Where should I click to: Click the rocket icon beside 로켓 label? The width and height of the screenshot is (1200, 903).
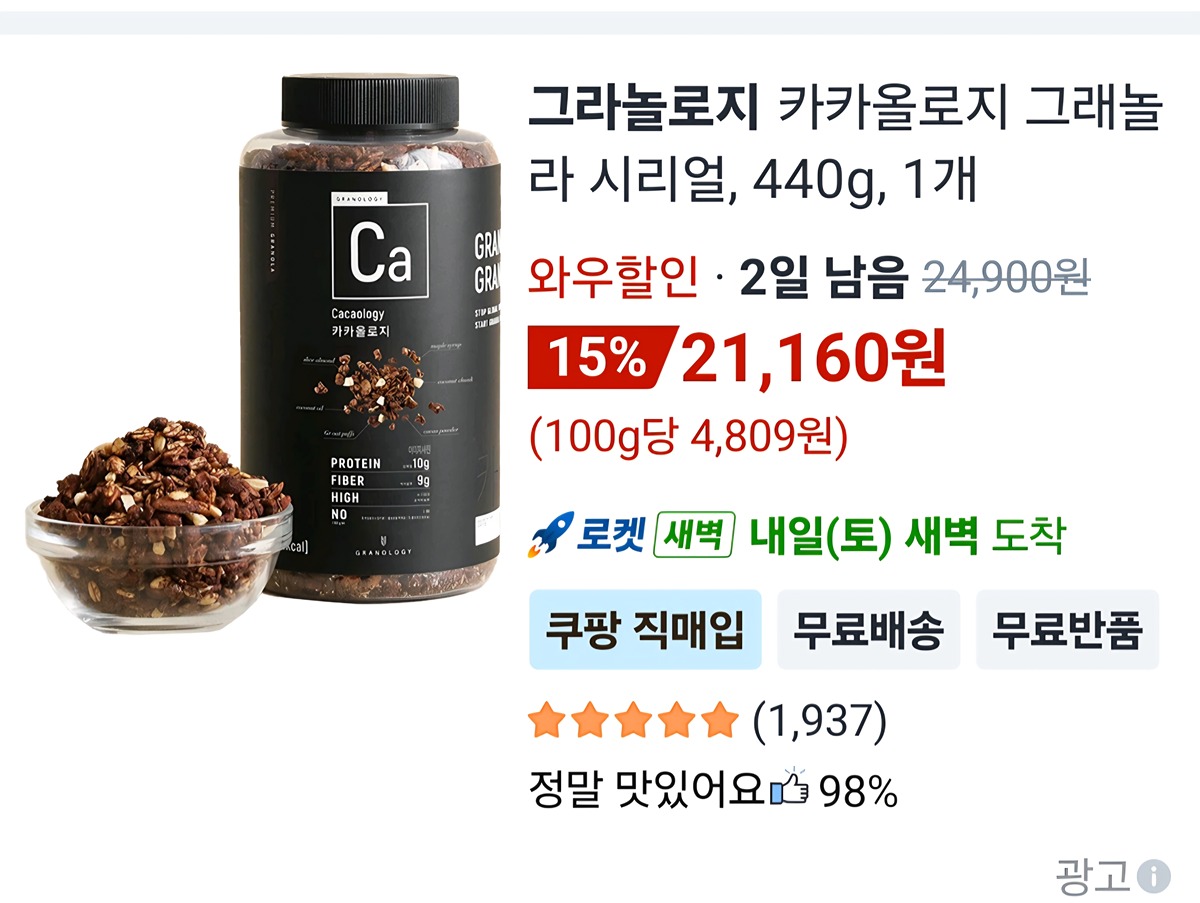click(x=551, y=535)
